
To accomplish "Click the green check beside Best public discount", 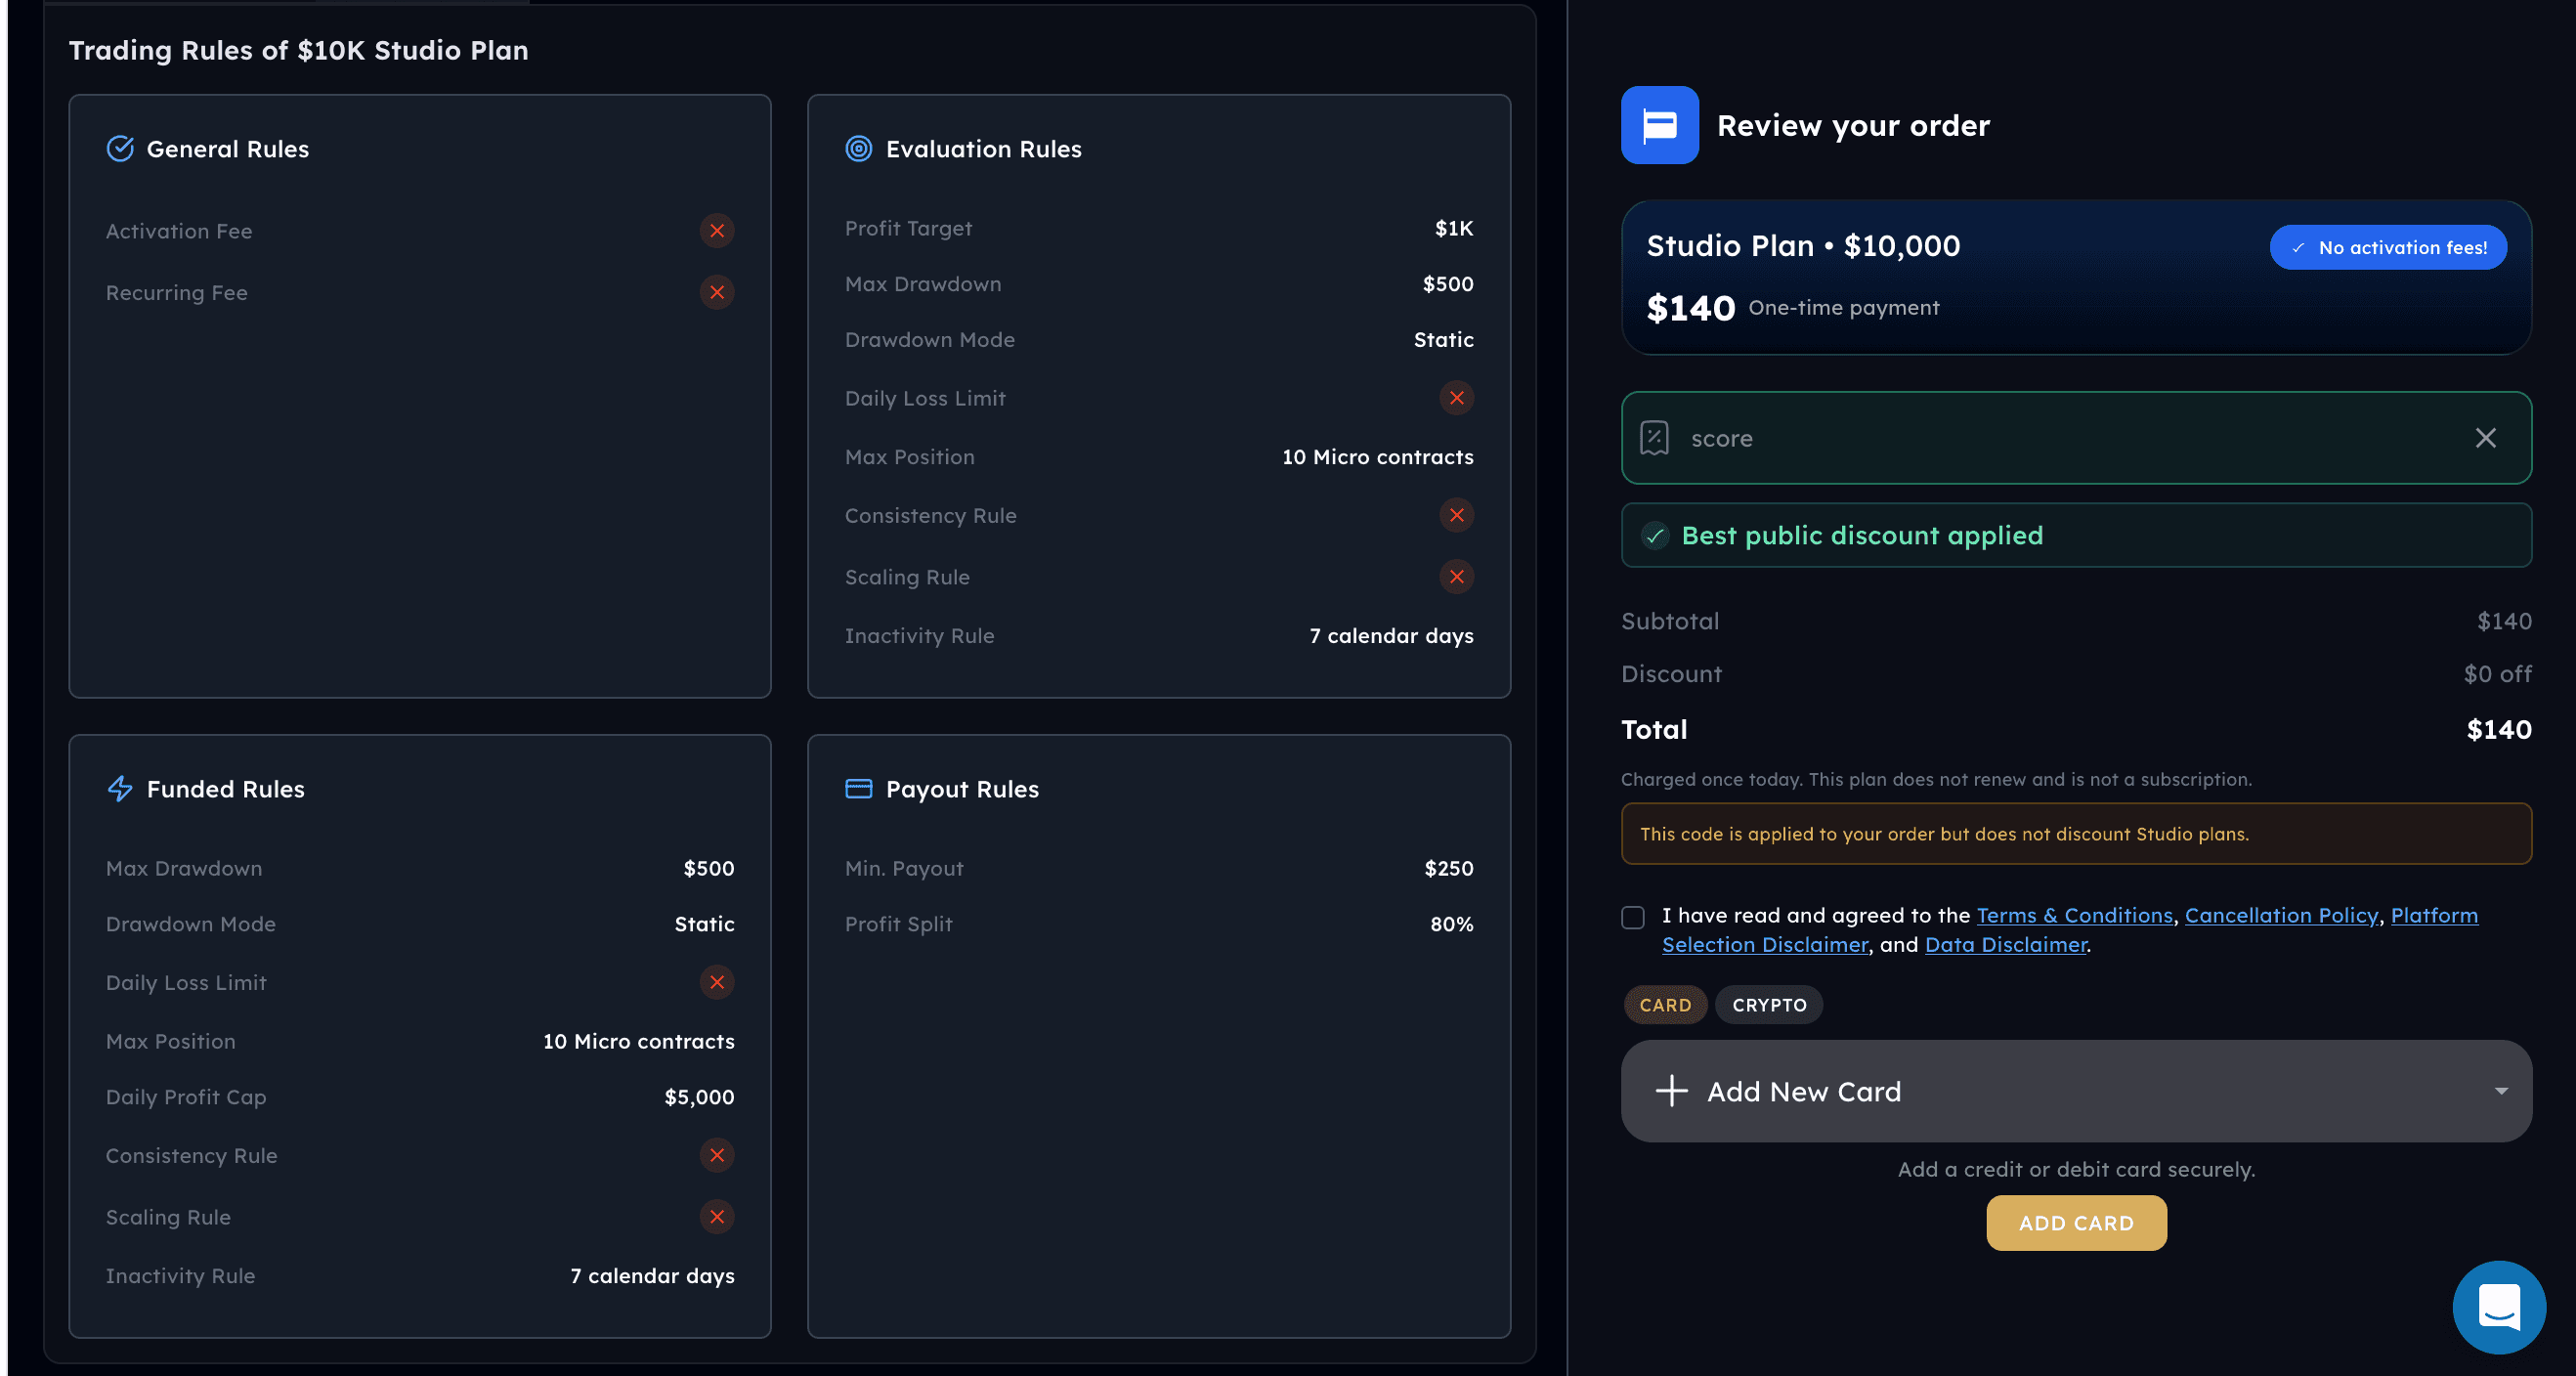I will click(1656, 536).
